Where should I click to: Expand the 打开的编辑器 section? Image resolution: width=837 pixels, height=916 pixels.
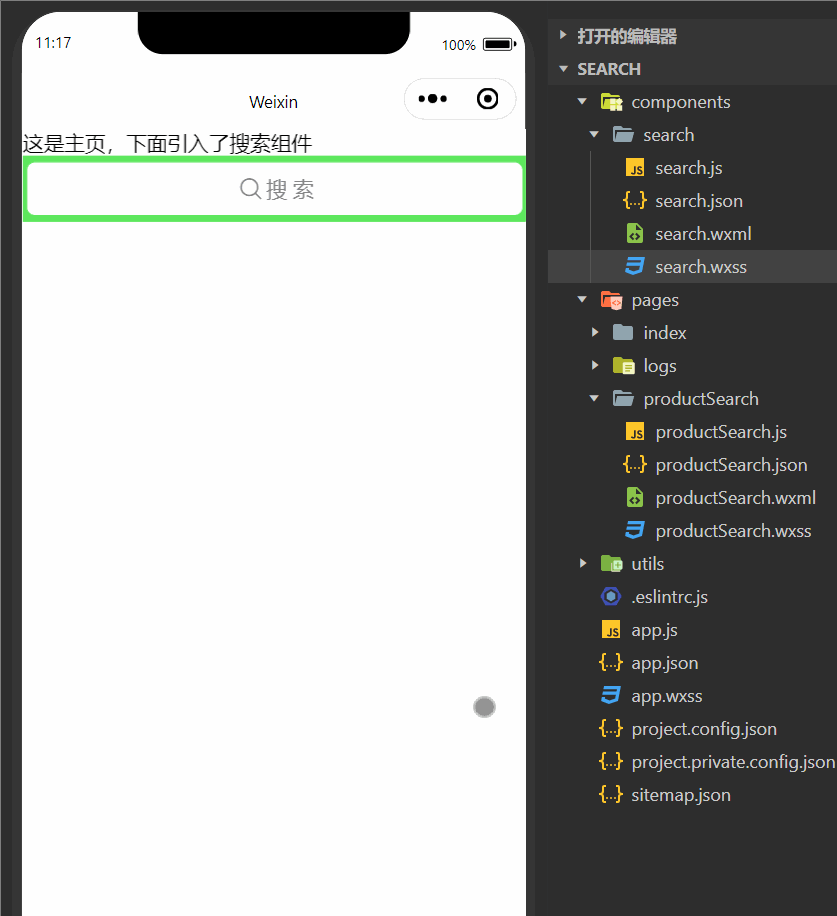click(562, 35)
